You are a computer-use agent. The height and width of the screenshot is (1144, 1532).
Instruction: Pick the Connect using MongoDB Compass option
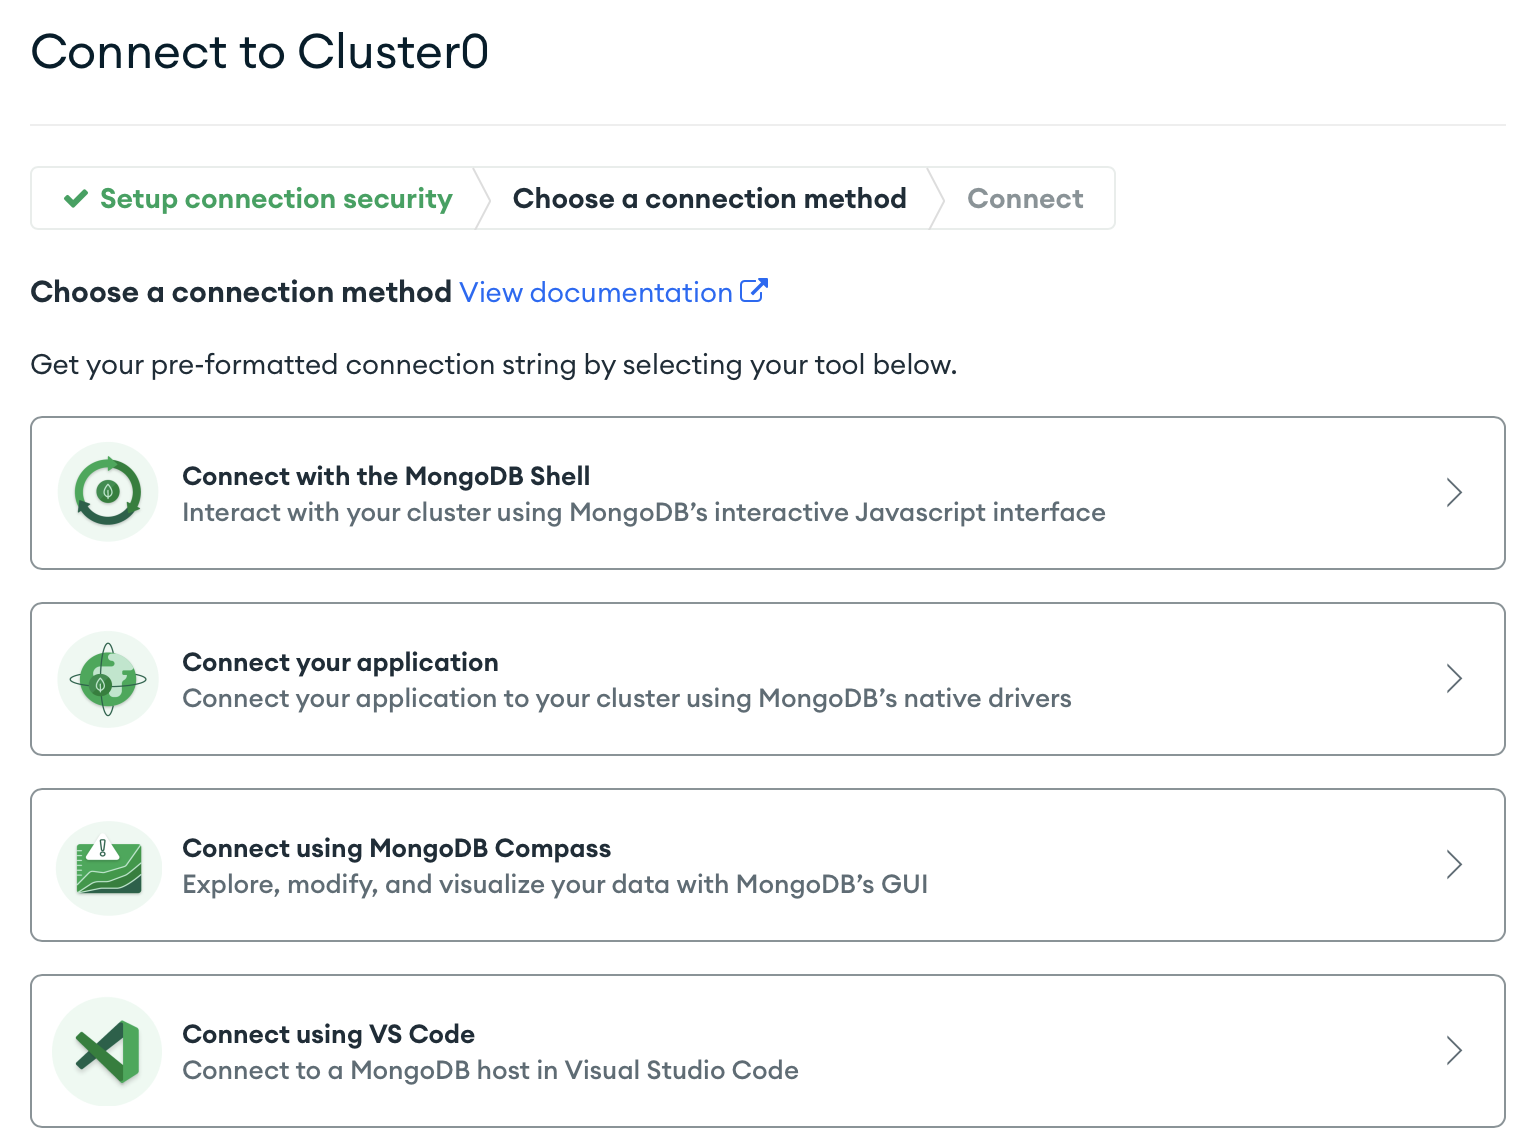(x=766, y=865)
